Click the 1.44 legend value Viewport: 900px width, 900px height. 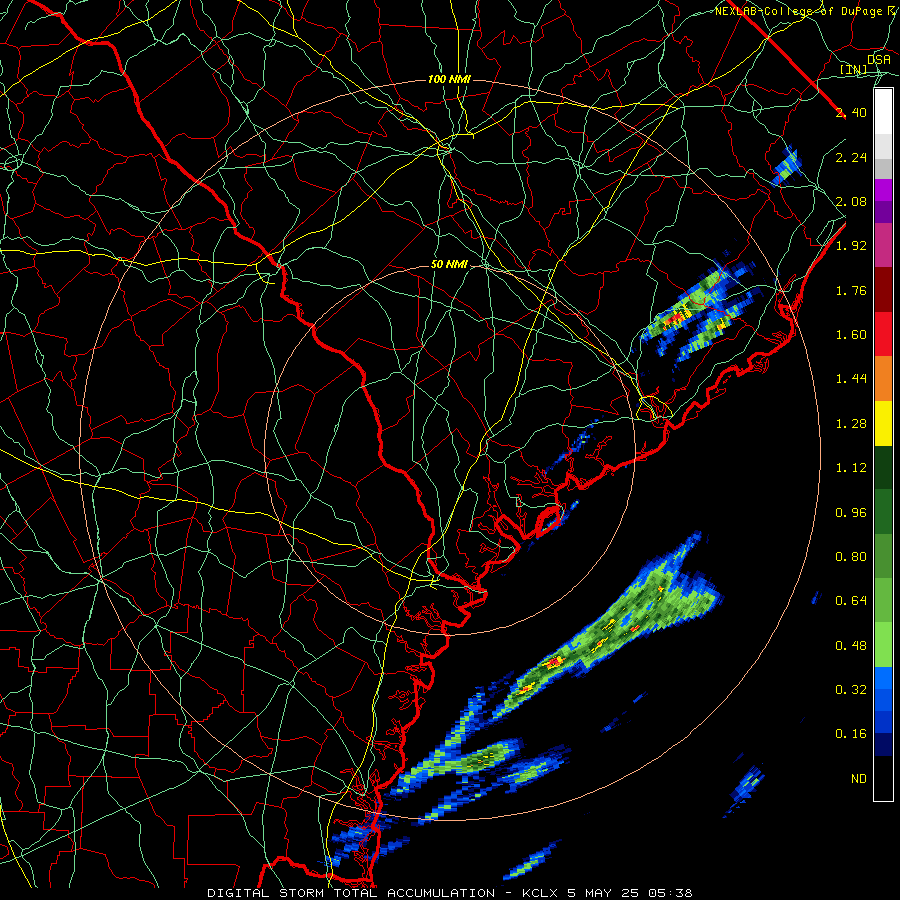[851, 379]
